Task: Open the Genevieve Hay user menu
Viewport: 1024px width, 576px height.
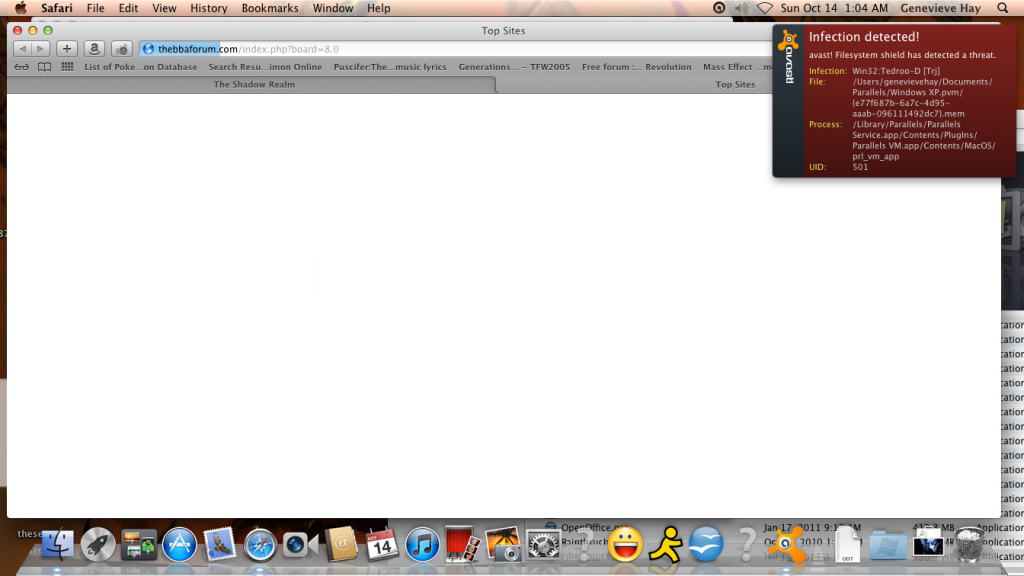Action: [935, 8]
